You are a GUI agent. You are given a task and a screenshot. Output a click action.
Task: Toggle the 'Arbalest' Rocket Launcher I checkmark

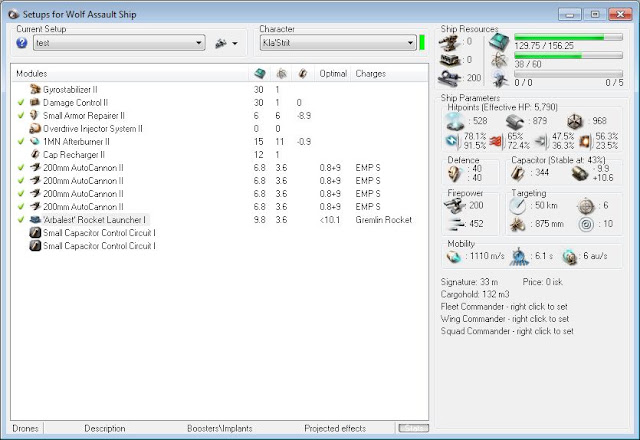[21, 220]
